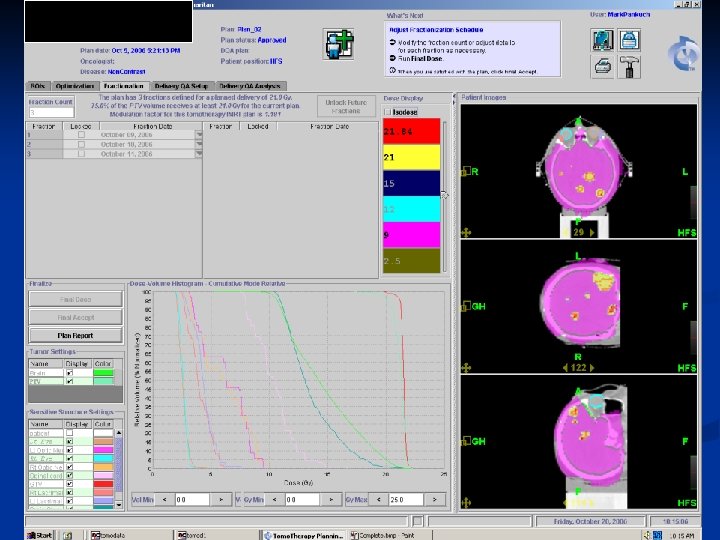Click the pan arrows icon in axial view
The width and height of the screenshot is (720, 540).
(x=466, y=232)
